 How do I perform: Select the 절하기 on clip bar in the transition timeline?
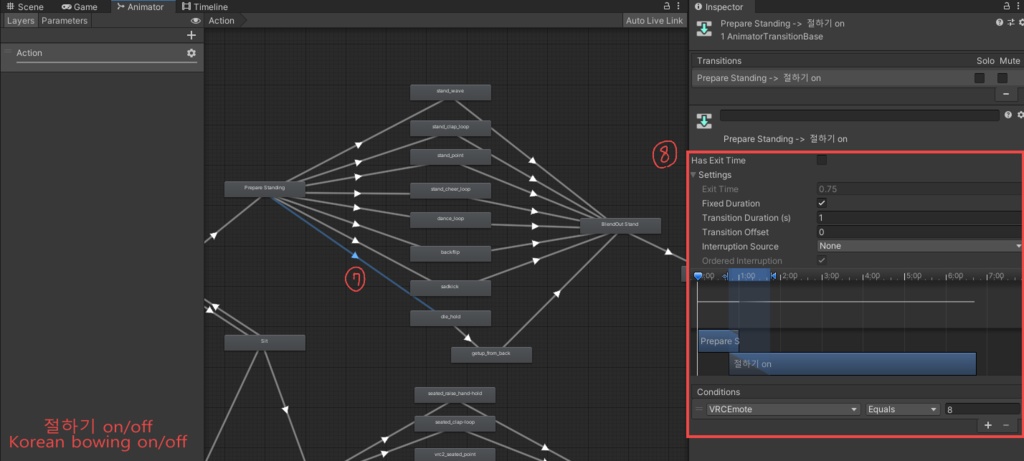point(852,364)
